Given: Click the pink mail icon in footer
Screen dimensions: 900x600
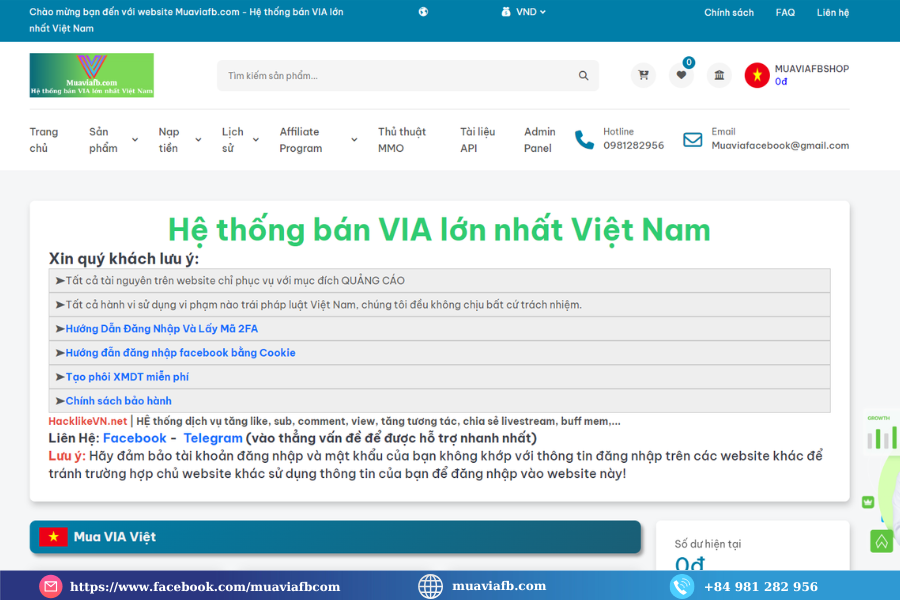Looking at the screenshot, I should pos(51,586).
